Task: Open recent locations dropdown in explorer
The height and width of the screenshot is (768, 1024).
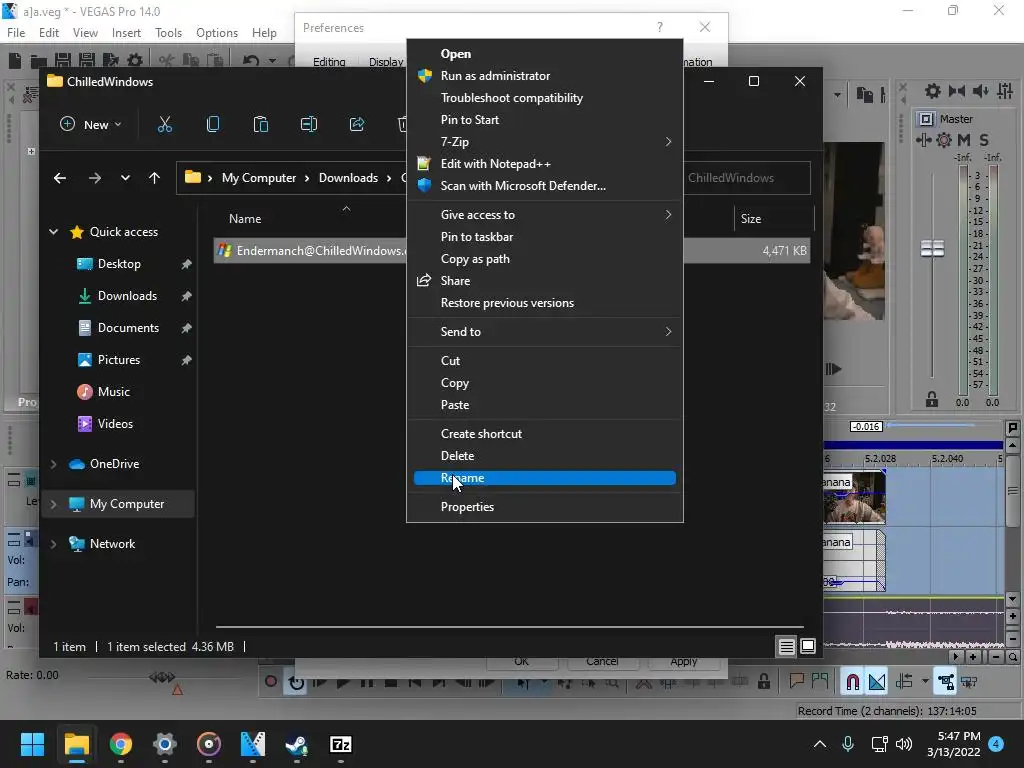Action: pos(125,178)
